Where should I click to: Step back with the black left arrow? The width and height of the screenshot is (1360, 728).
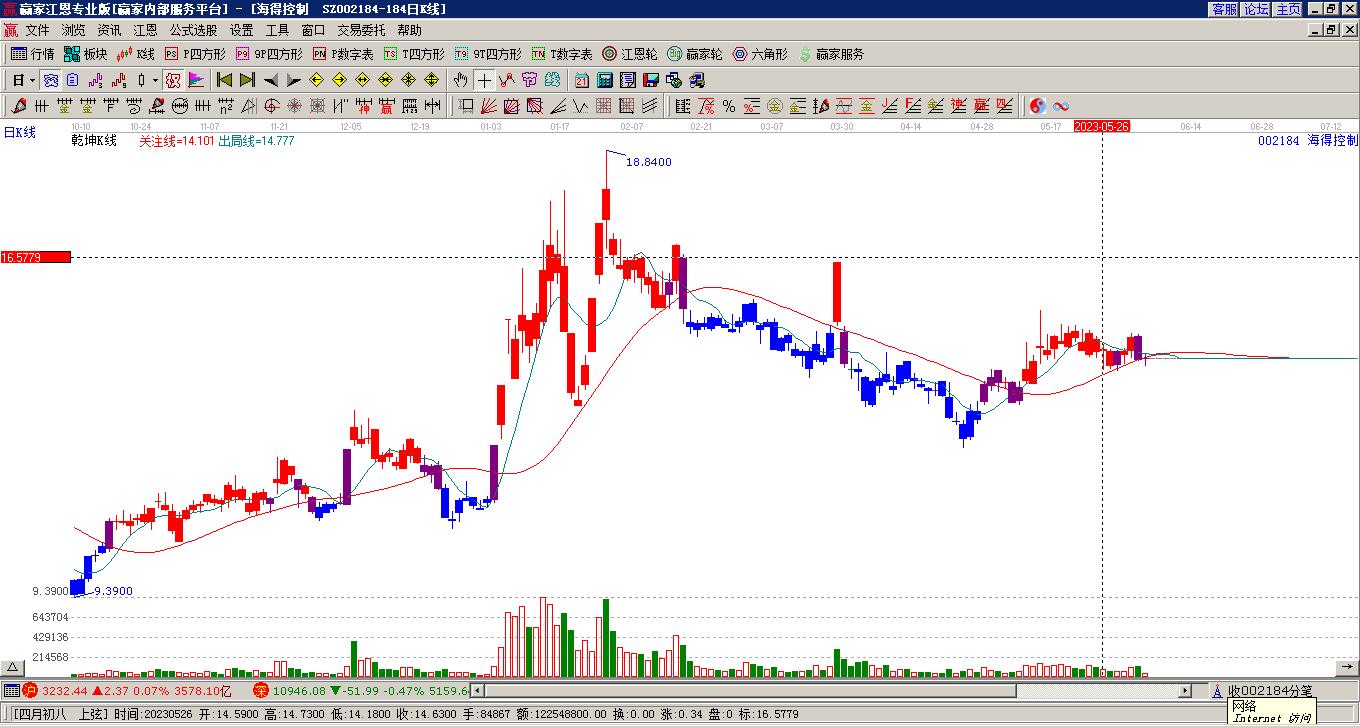[270, 80]
